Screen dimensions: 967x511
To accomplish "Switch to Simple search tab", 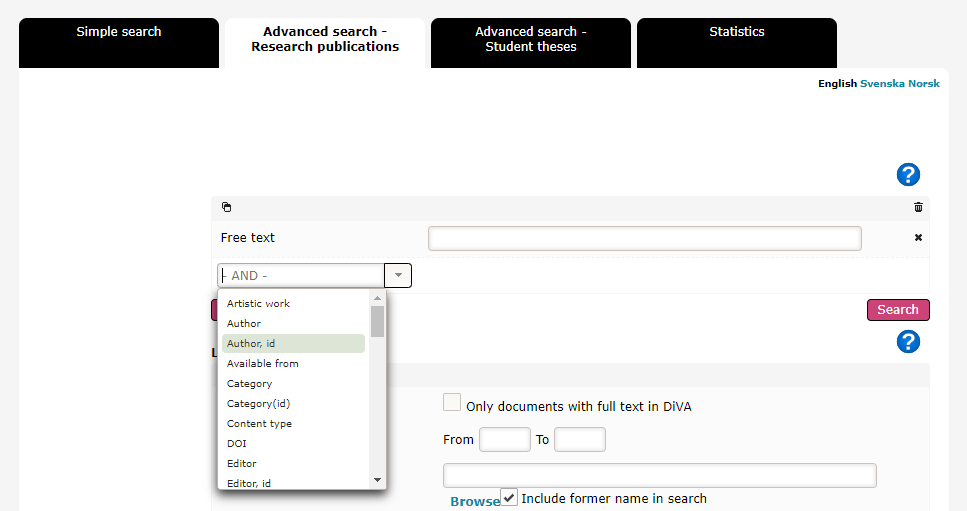I will pyautogui.click(x=119, y=32).
